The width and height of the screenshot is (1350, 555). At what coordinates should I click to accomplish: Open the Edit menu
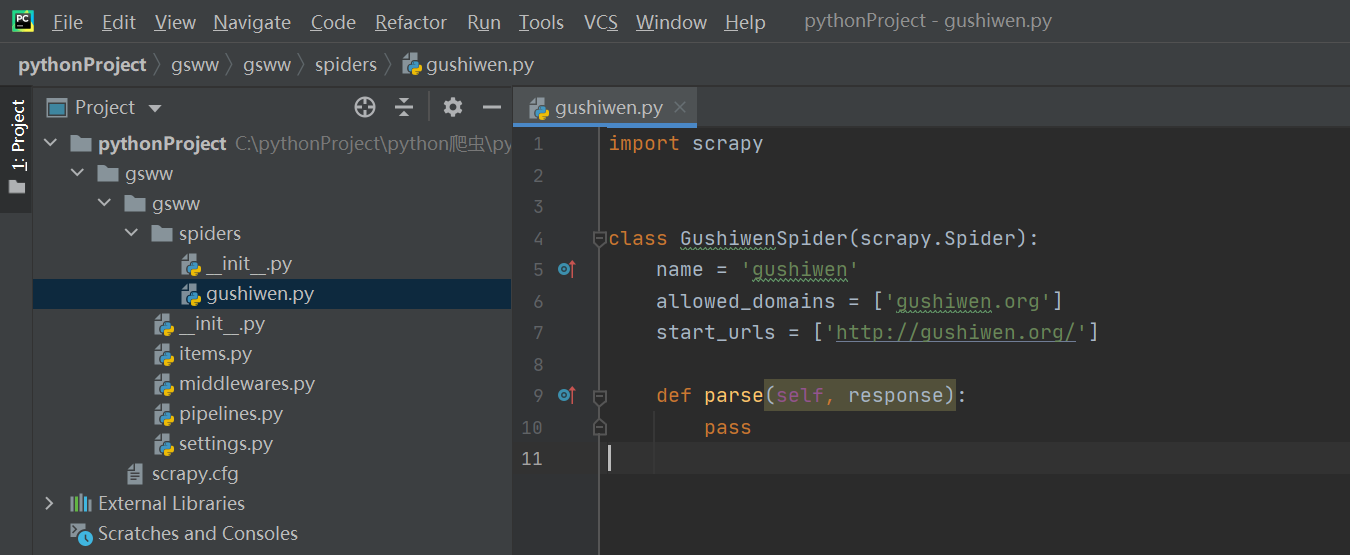[119, 22]
